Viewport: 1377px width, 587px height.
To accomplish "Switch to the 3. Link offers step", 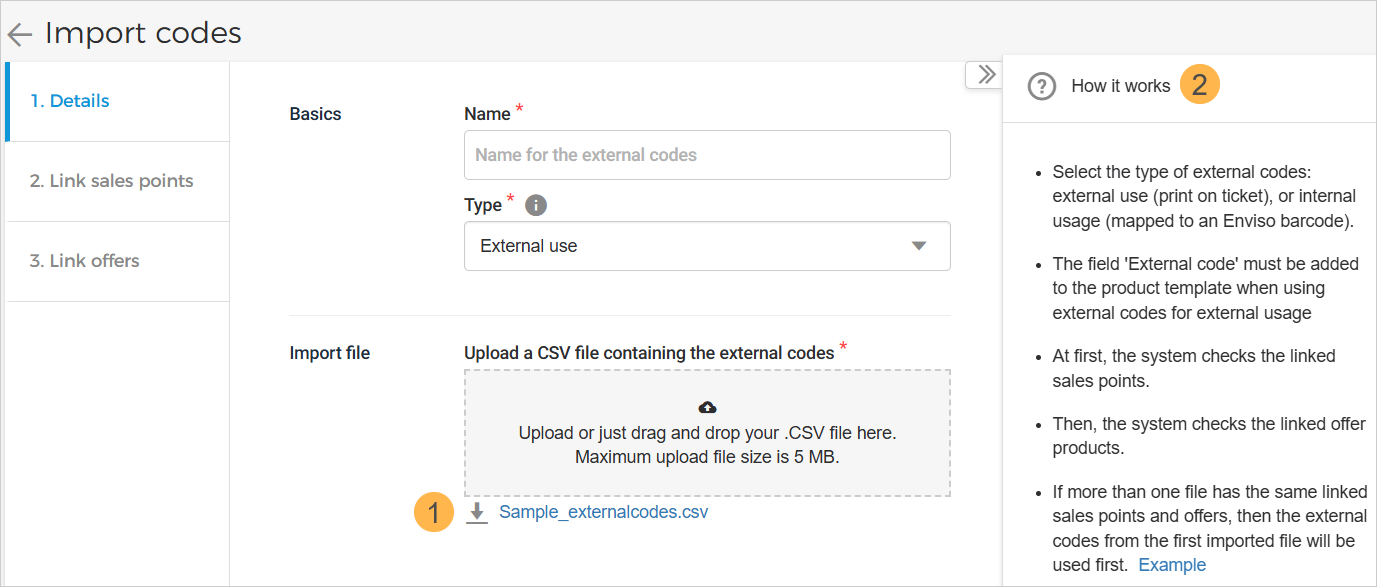I will coord(84,261).
